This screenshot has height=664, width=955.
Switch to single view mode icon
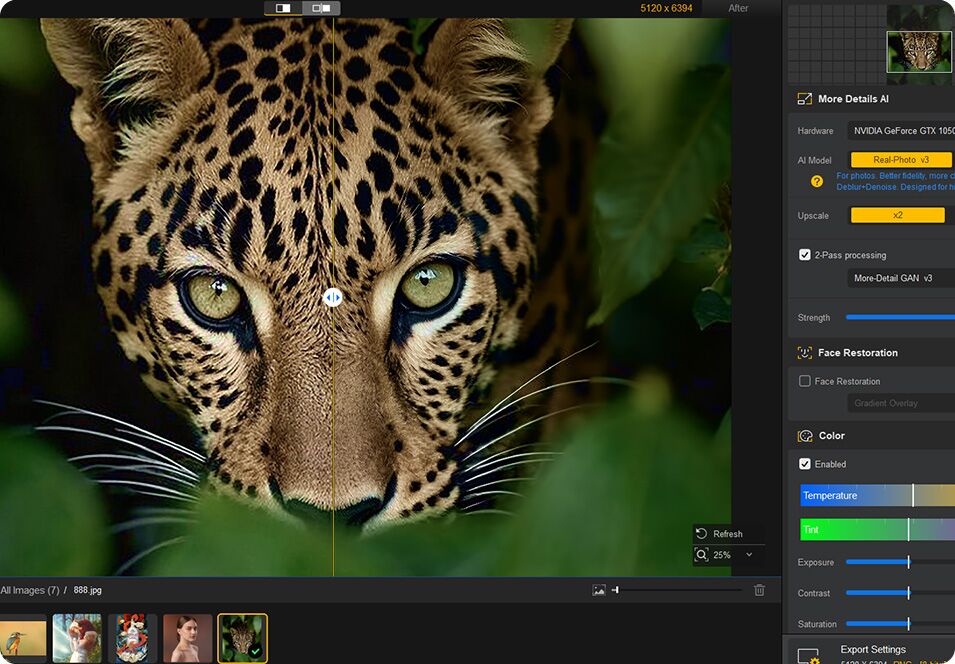[x=283, y=8]
